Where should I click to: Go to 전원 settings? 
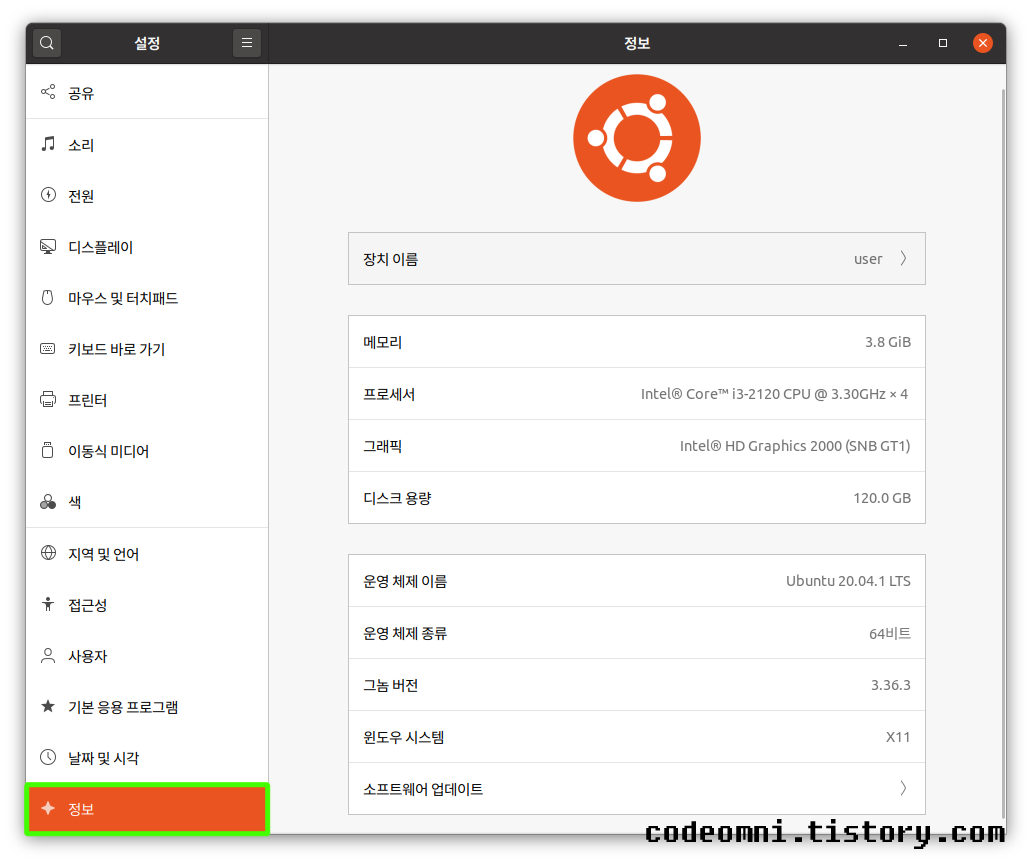[147, 196]
